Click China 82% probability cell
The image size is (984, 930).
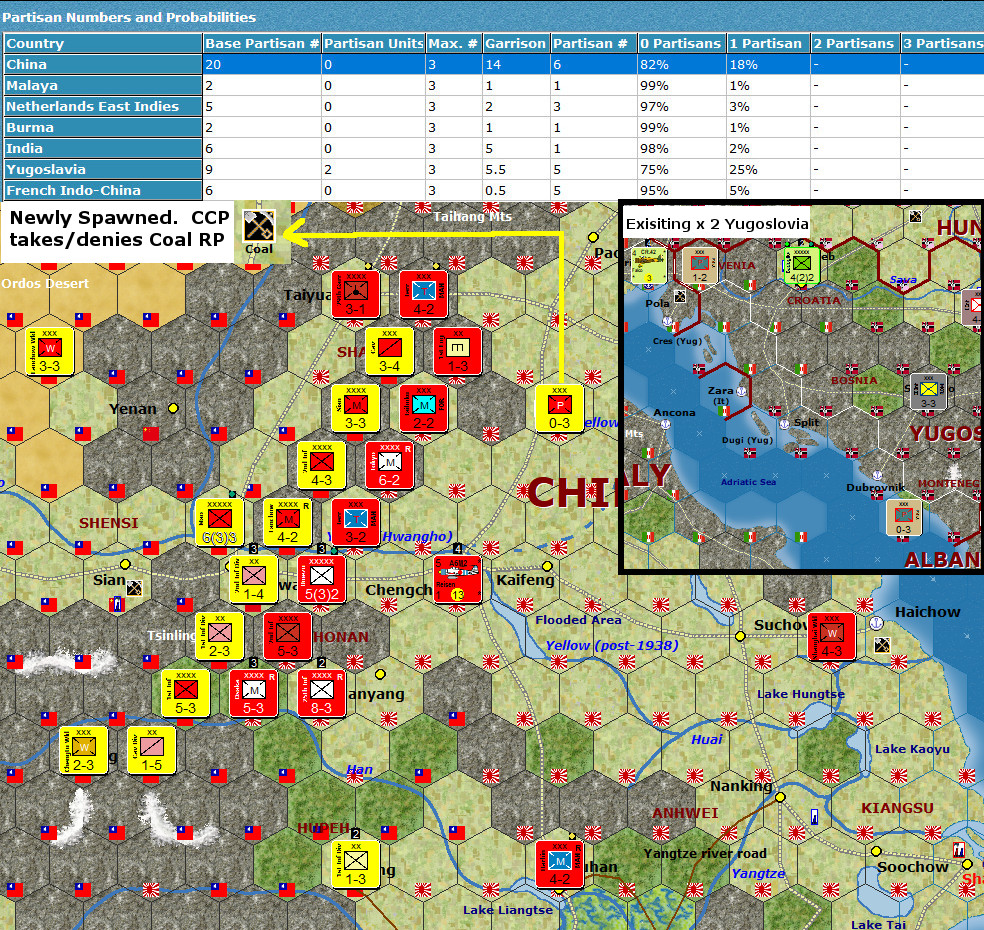682,64
